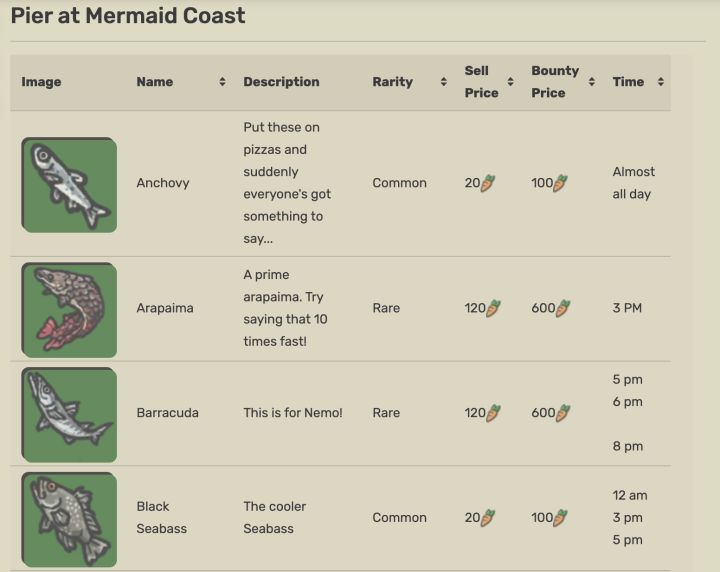This screenshot has width=720, height=572.
Task: Sort the table by Bounty Price column
Action: 591,82
